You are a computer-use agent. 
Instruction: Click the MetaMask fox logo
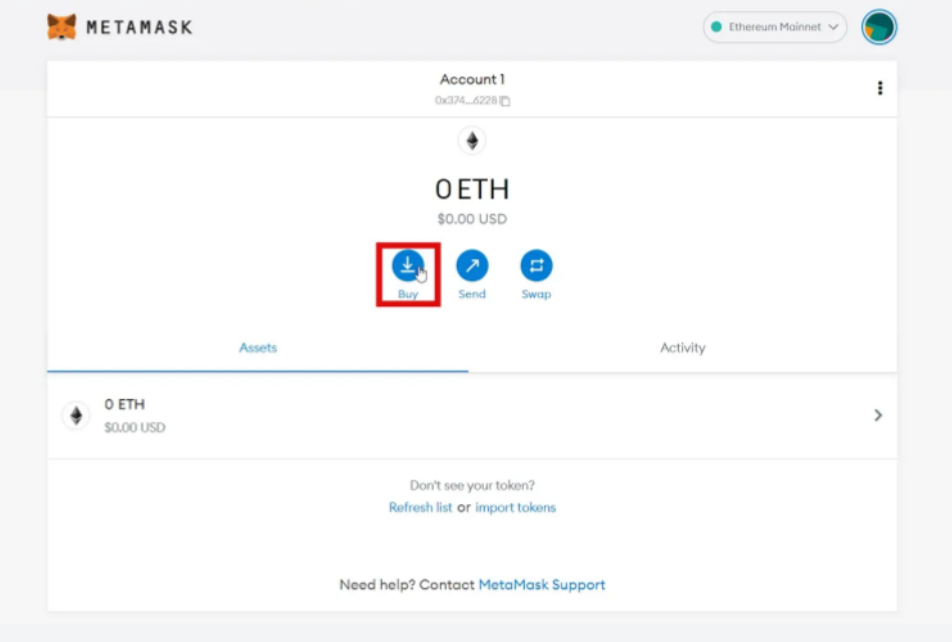61,27
